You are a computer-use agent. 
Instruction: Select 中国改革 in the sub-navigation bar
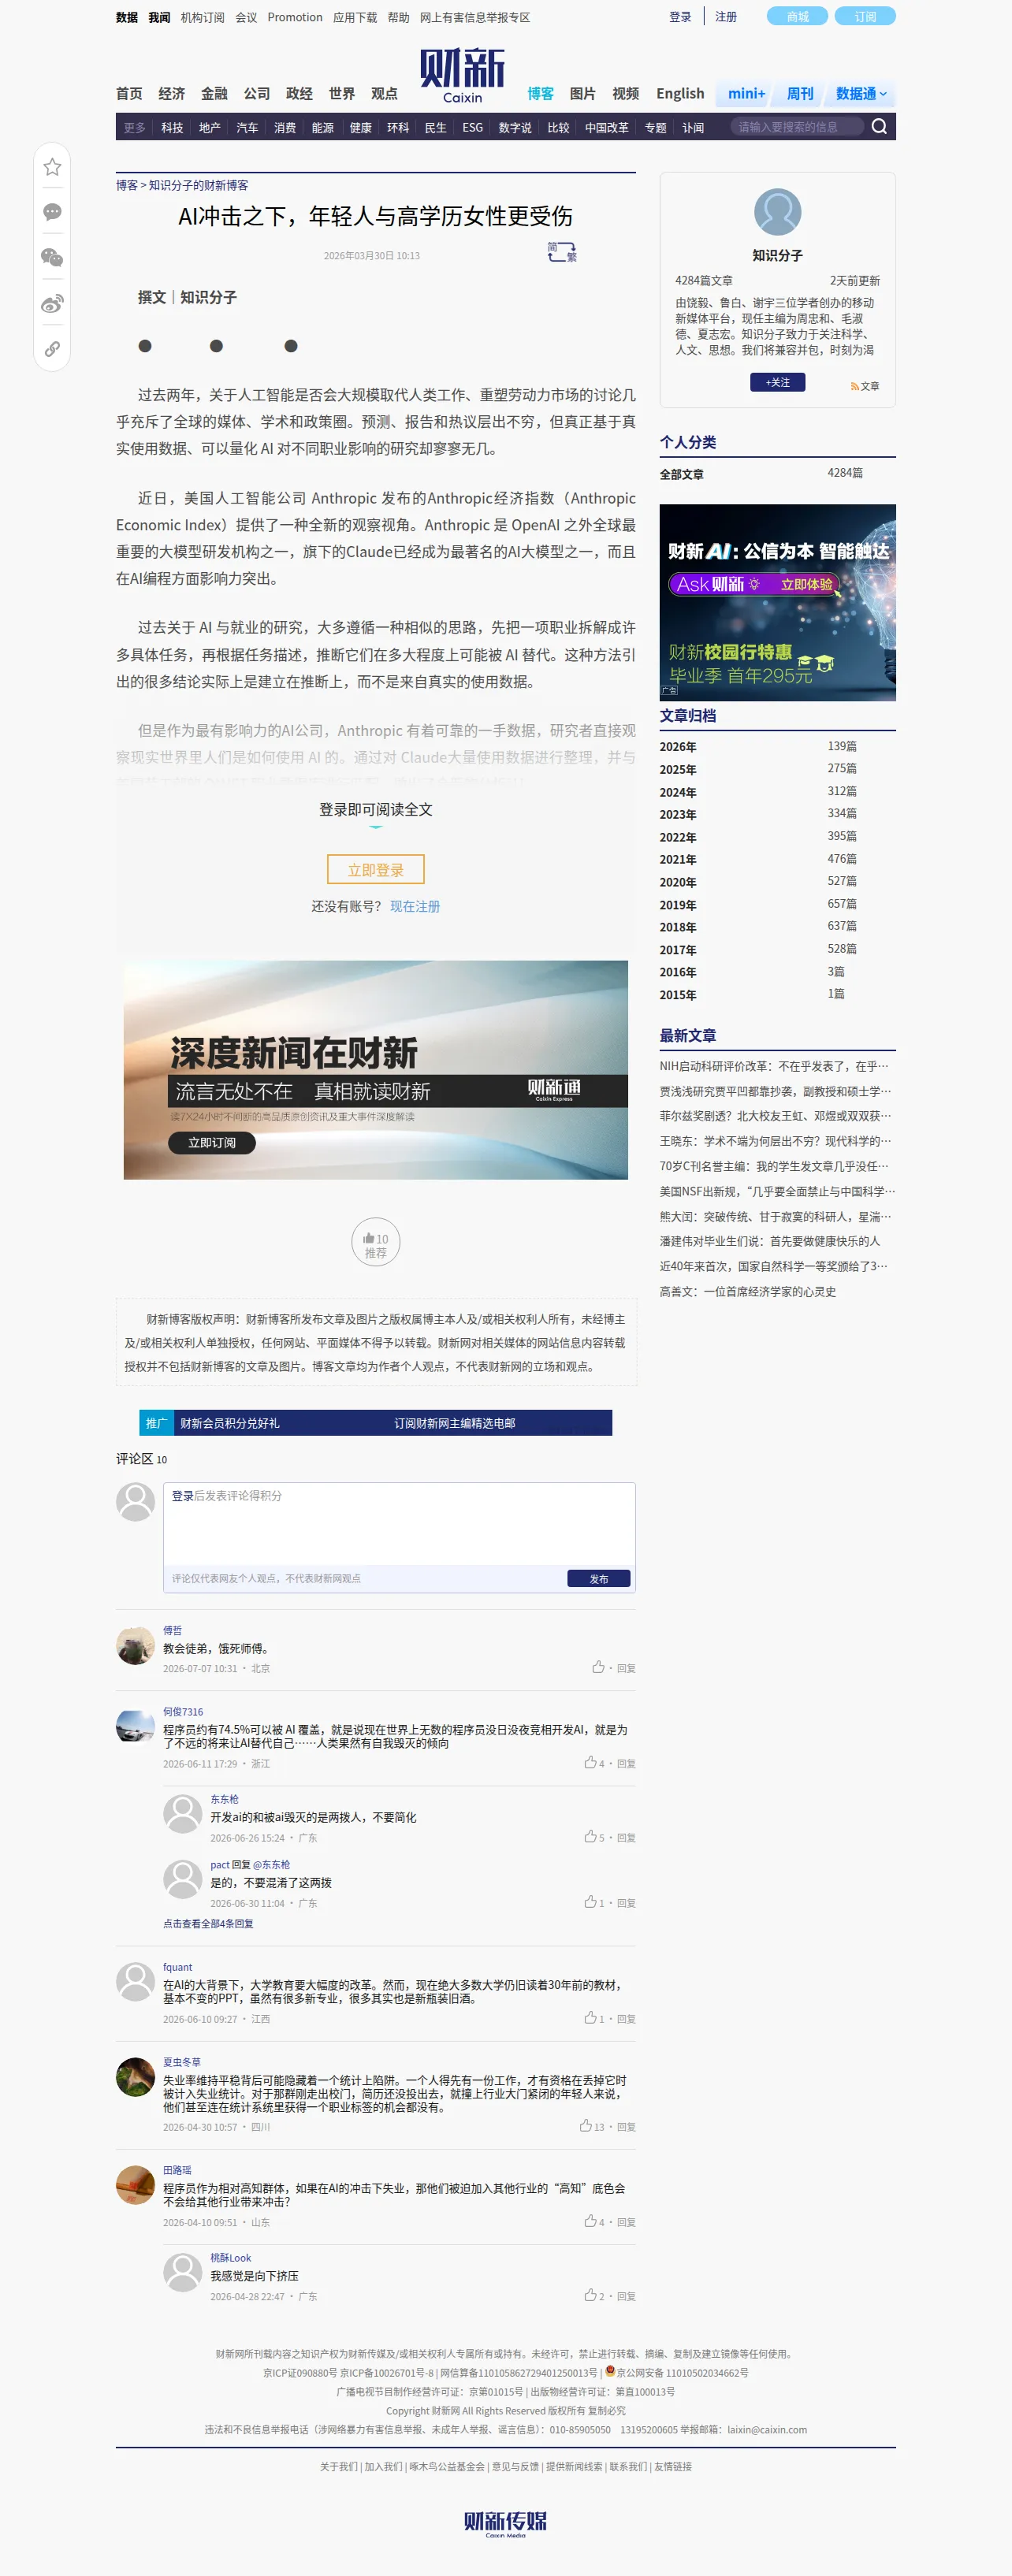pos(606,128)
